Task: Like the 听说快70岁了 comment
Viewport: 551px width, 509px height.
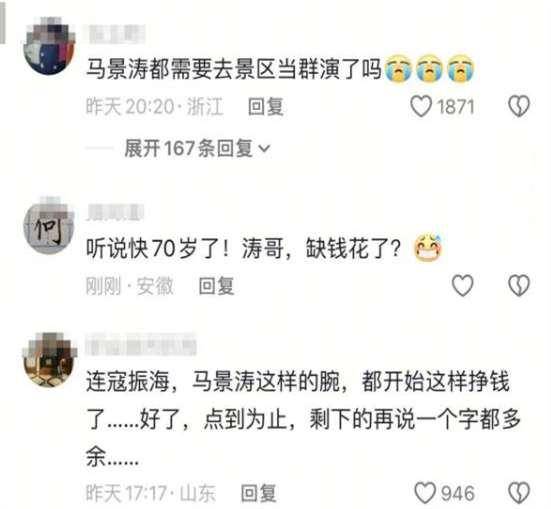Action: (462, 285)
